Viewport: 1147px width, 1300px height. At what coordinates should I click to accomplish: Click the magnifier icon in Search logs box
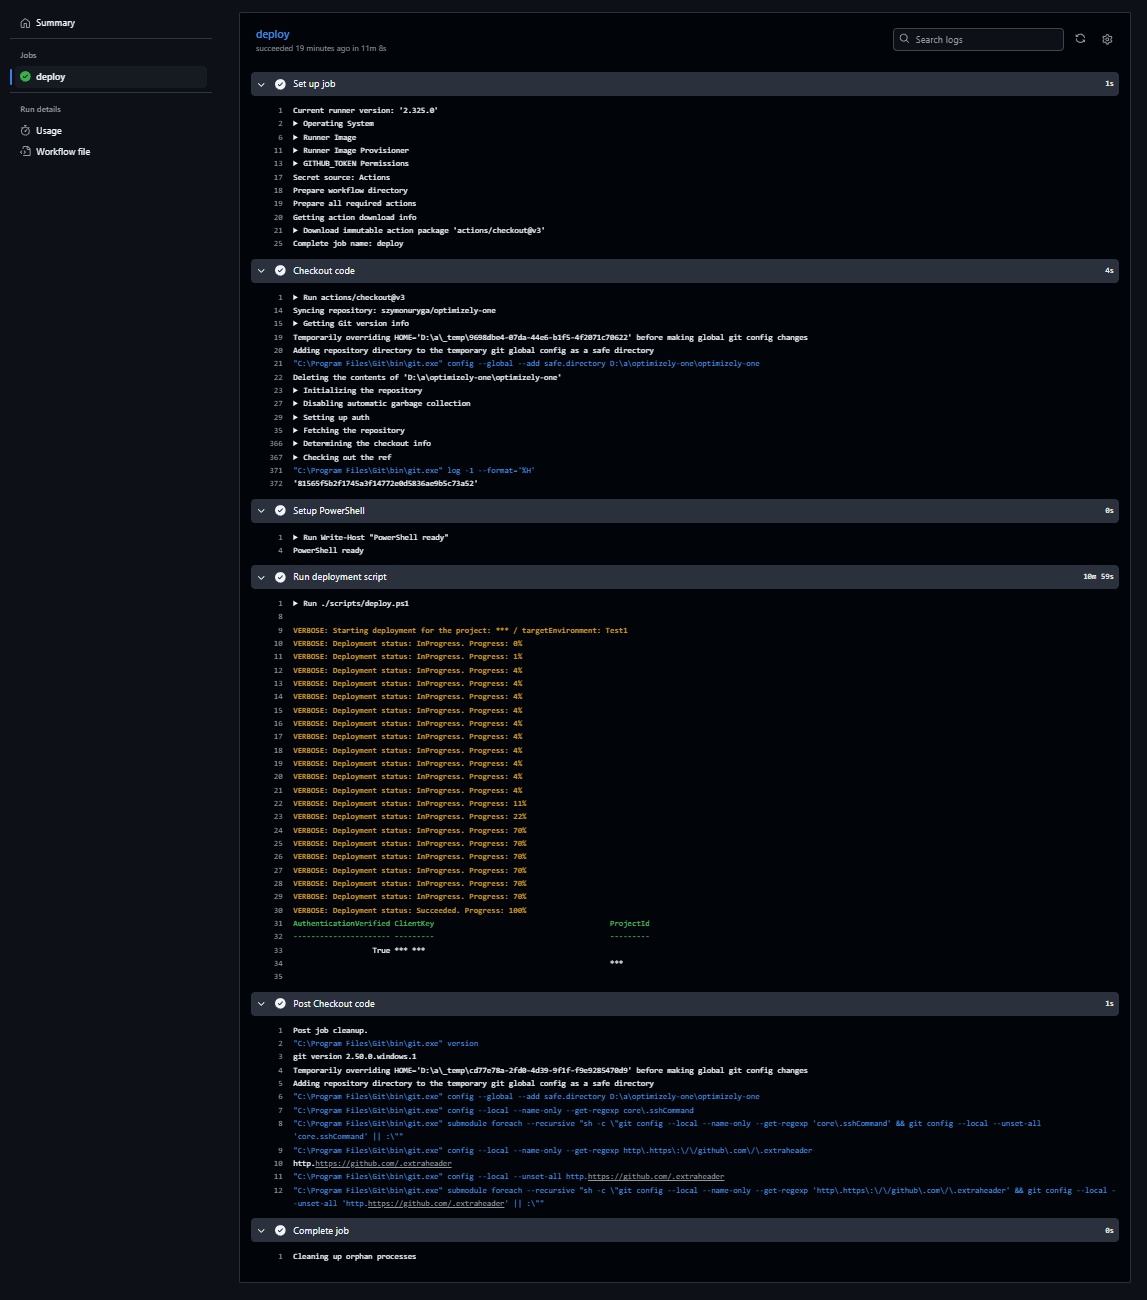tap(903, 39)
